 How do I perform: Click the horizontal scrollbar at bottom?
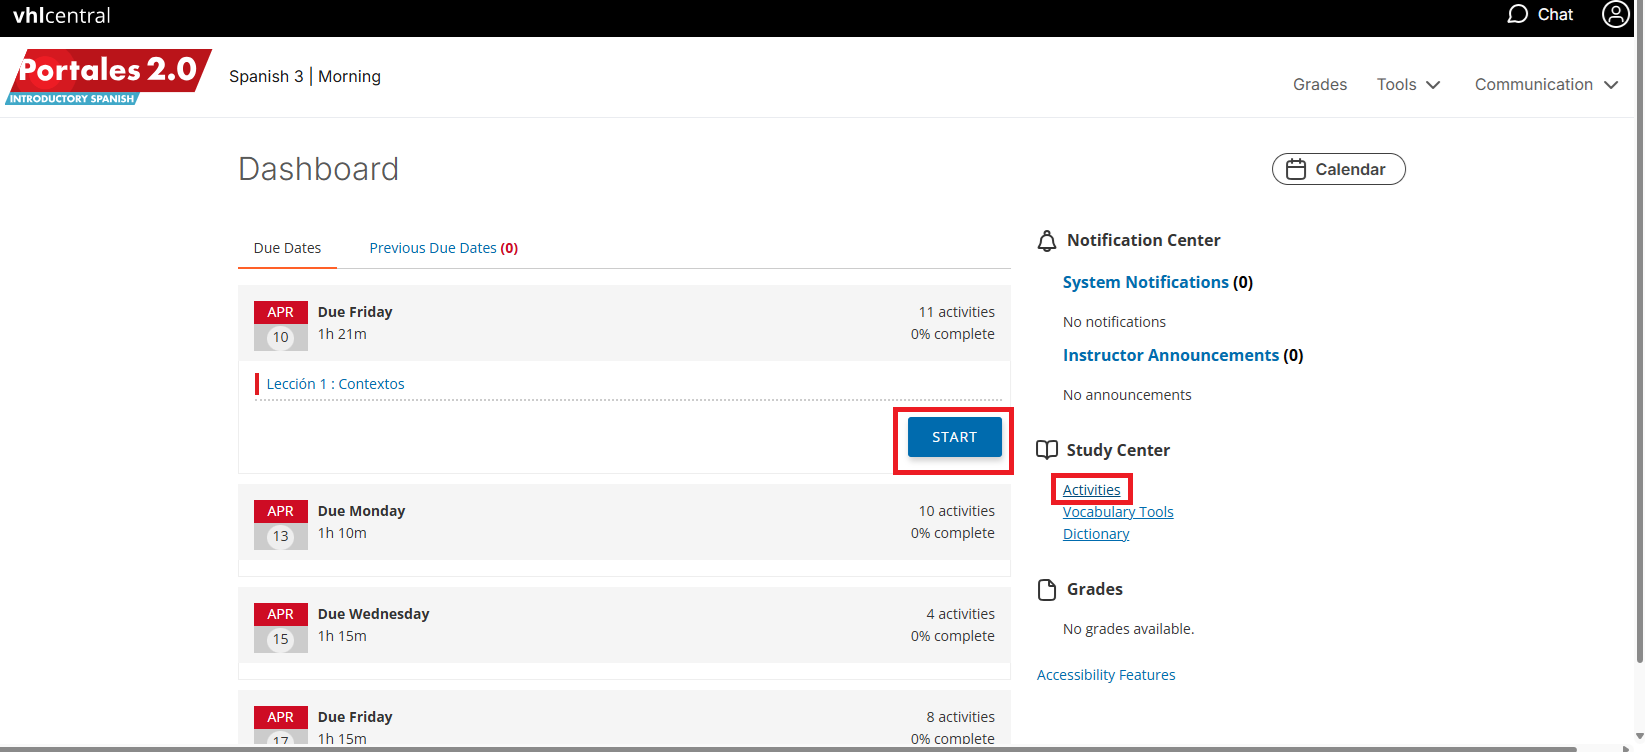point(788,748)
